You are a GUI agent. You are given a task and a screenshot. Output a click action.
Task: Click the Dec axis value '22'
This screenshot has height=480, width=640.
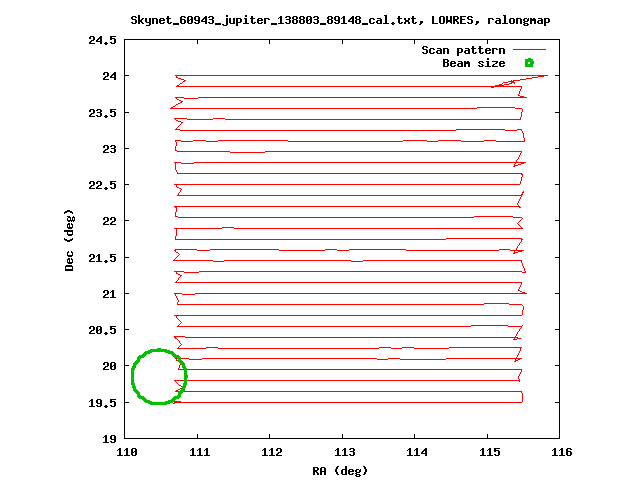click(x=109, y=221)
